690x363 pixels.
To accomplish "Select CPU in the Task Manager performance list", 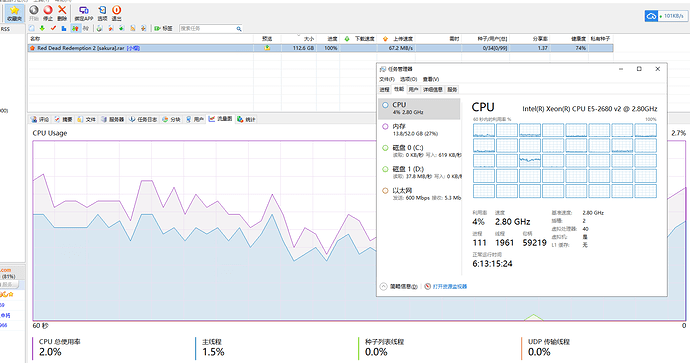I will pos(419,108).
